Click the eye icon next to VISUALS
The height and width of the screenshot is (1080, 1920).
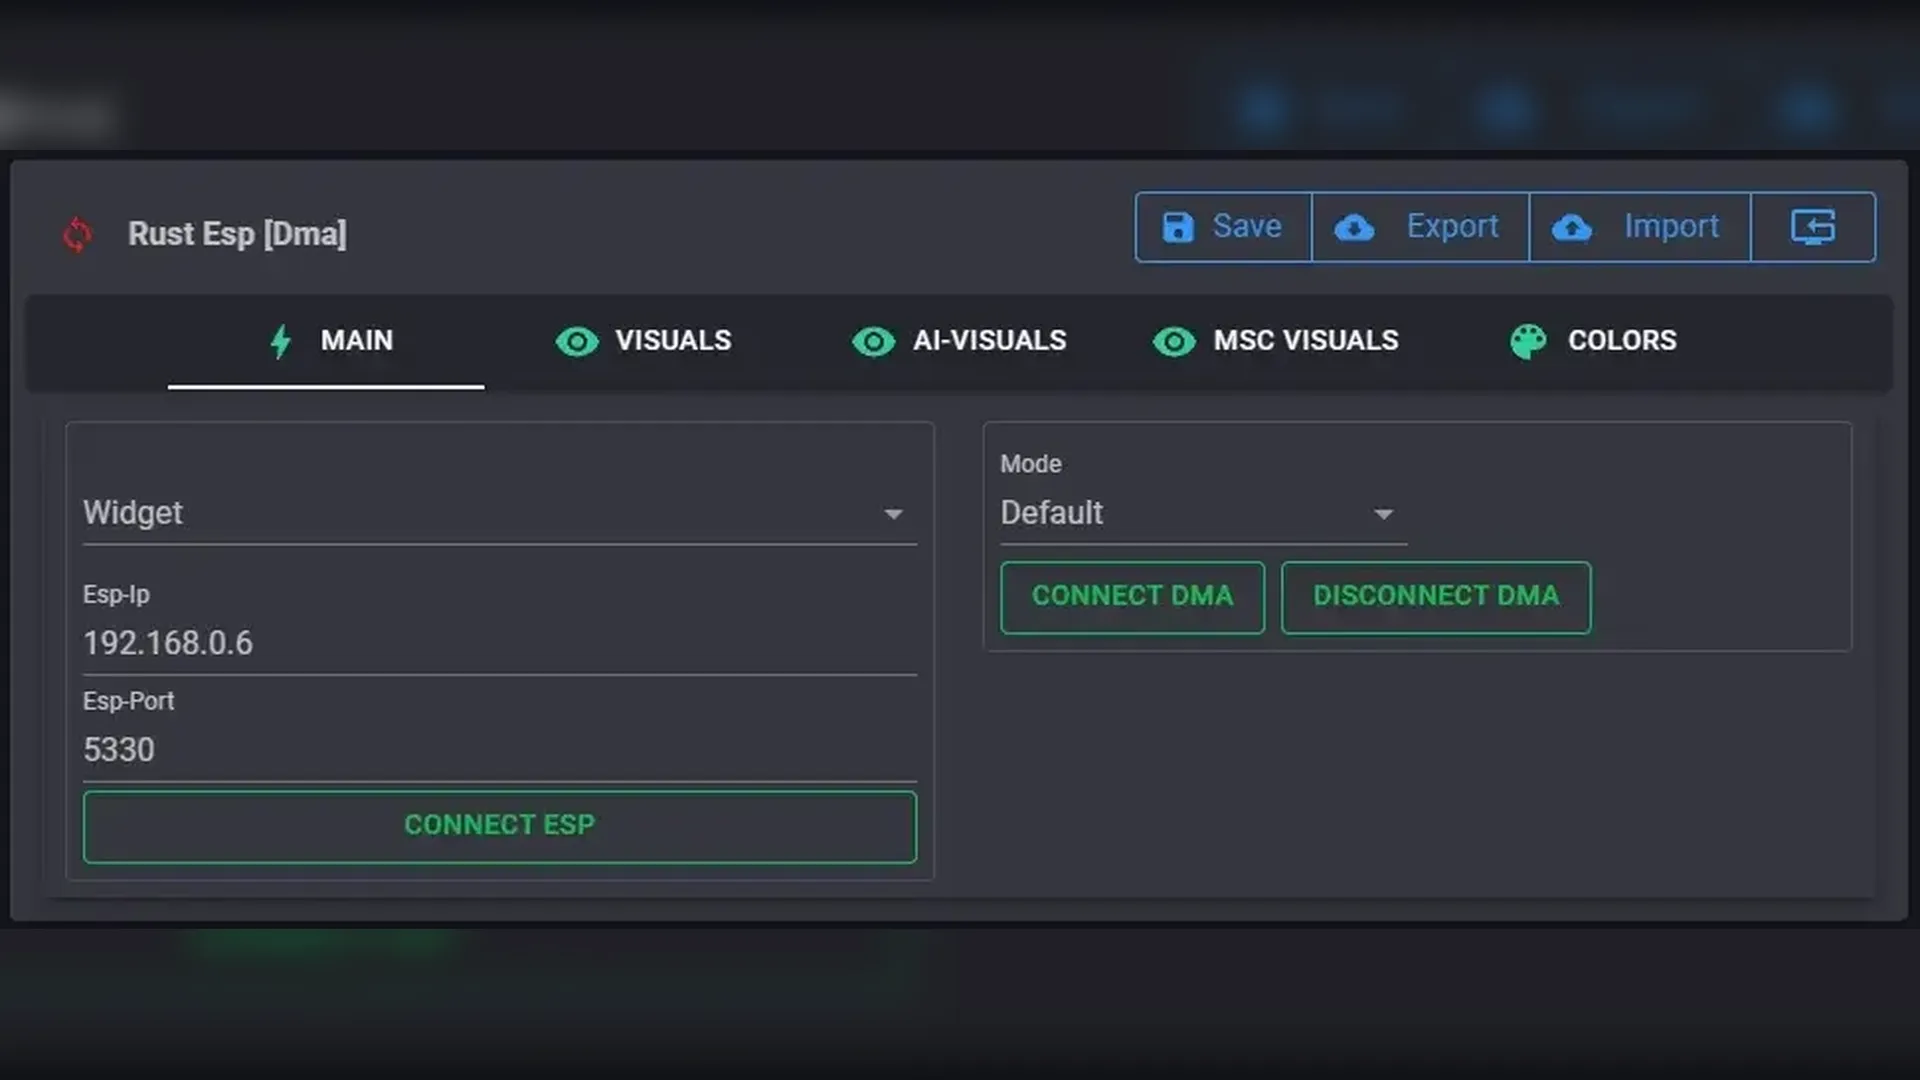pos(577,342)
